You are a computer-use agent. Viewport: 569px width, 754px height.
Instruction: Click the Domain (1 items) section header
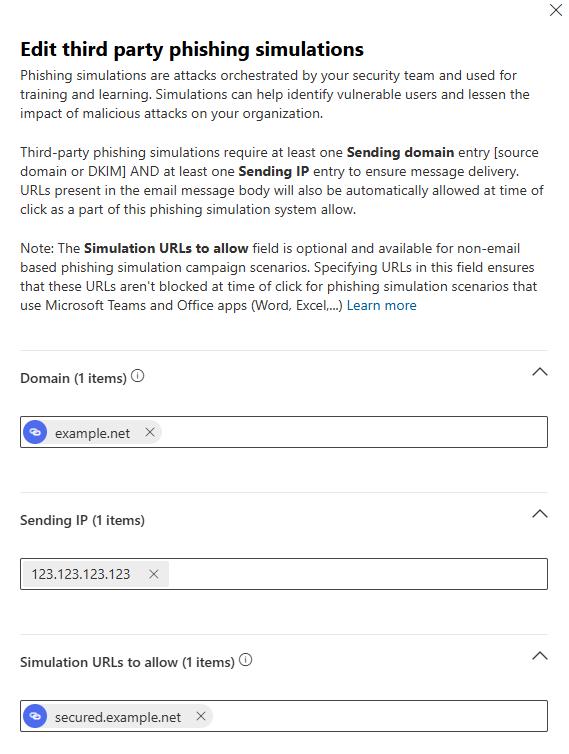point(73,378)
